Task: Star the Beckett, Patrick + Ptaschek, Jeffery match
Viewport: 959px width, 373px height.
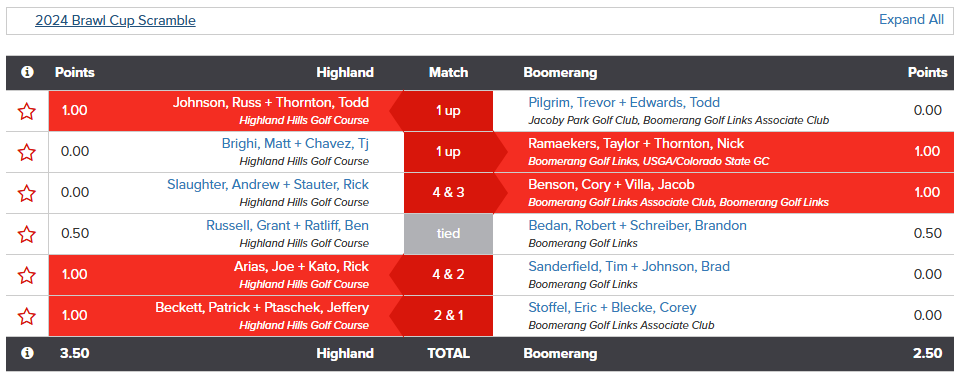Action: tap(26, 316)
